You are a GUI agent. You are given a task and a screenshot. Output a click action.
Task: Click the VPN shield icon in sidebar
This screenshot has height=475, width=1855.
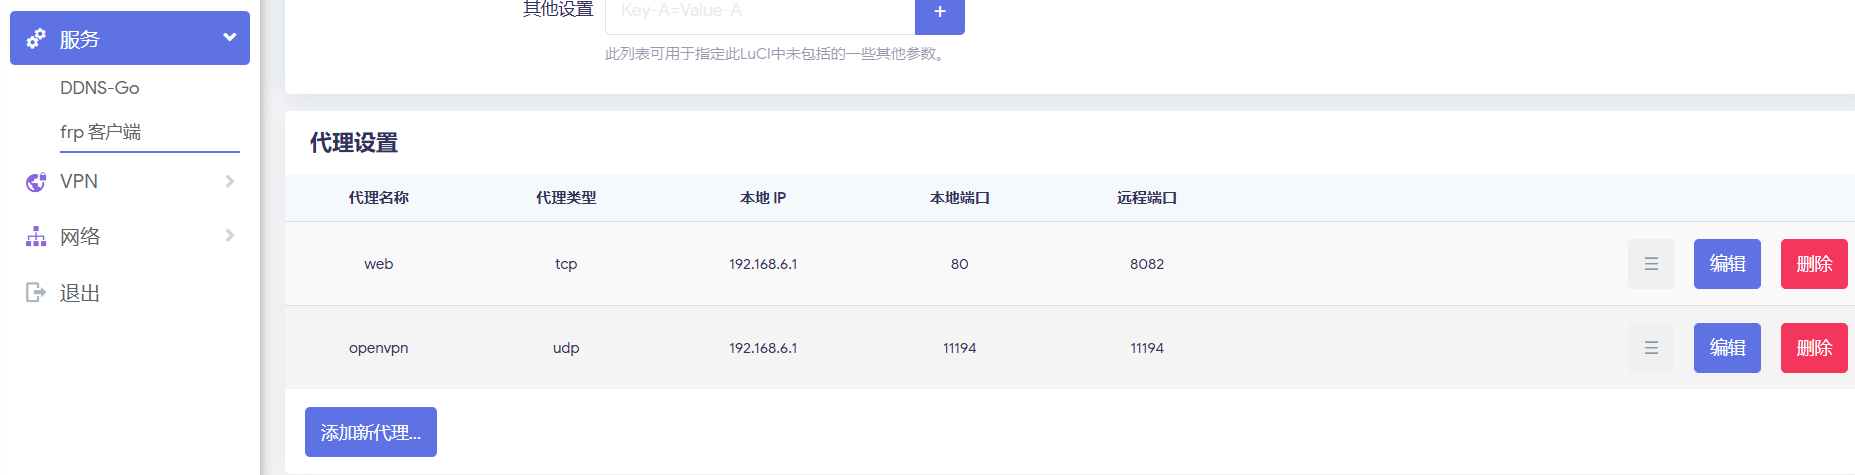tap(36, 182)
